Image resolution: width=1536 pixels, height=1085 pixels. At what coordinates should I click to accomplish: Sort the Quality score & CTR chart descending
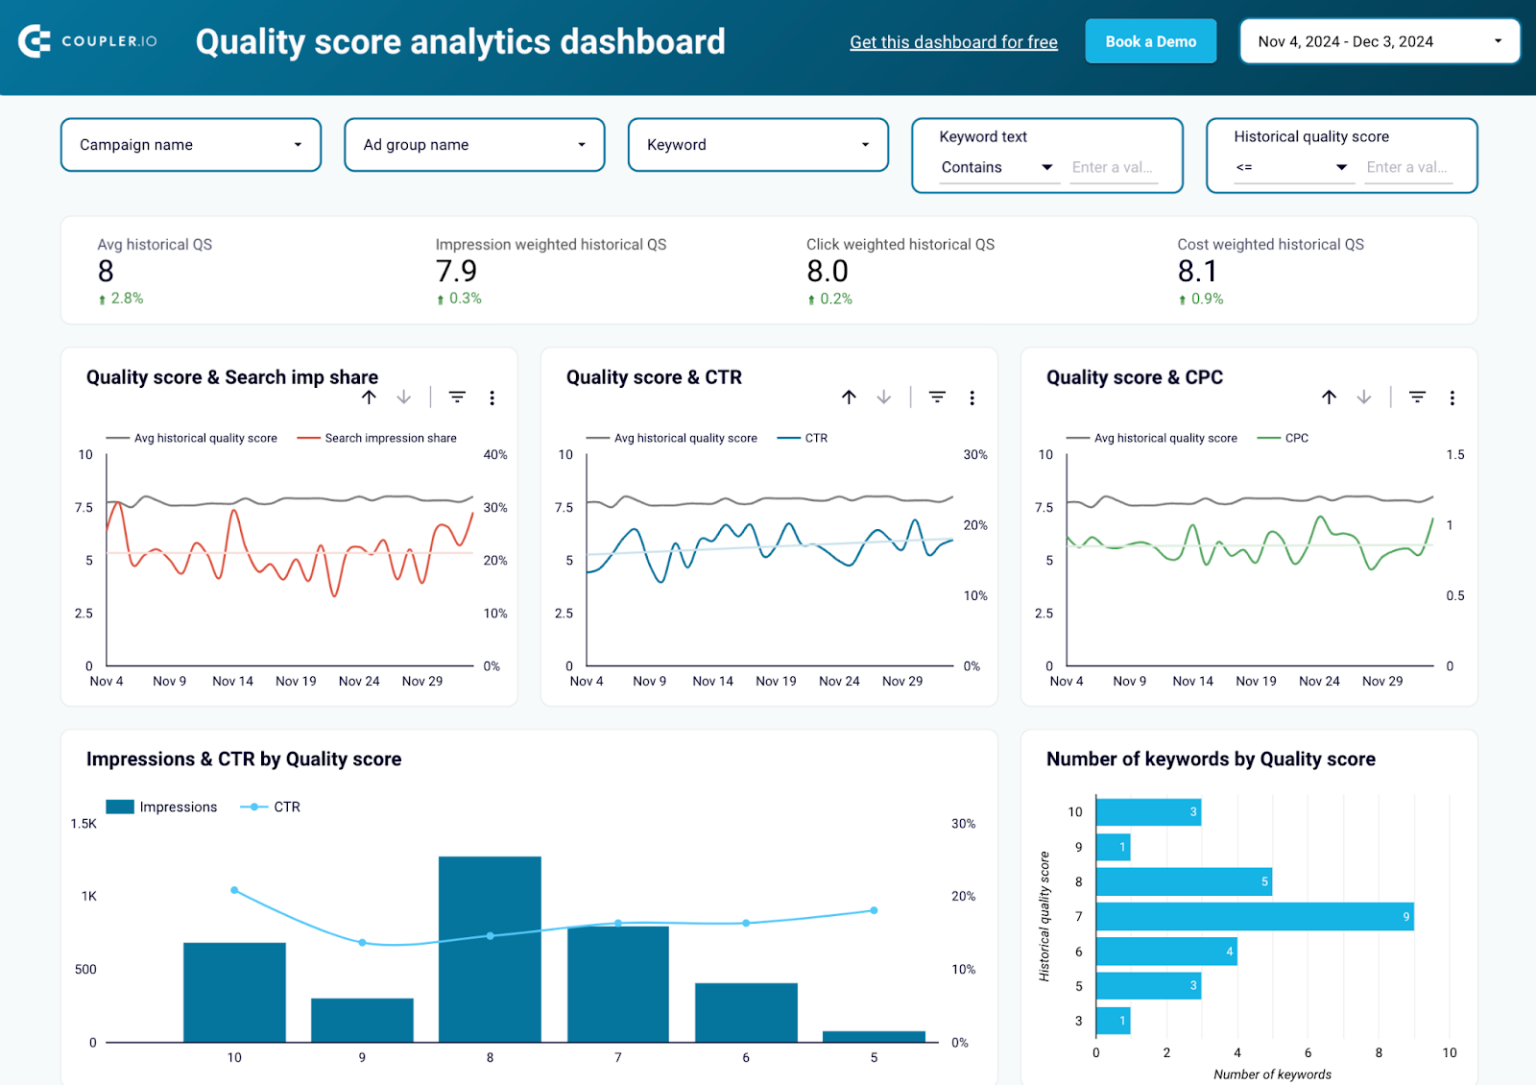tap(885, 396)
